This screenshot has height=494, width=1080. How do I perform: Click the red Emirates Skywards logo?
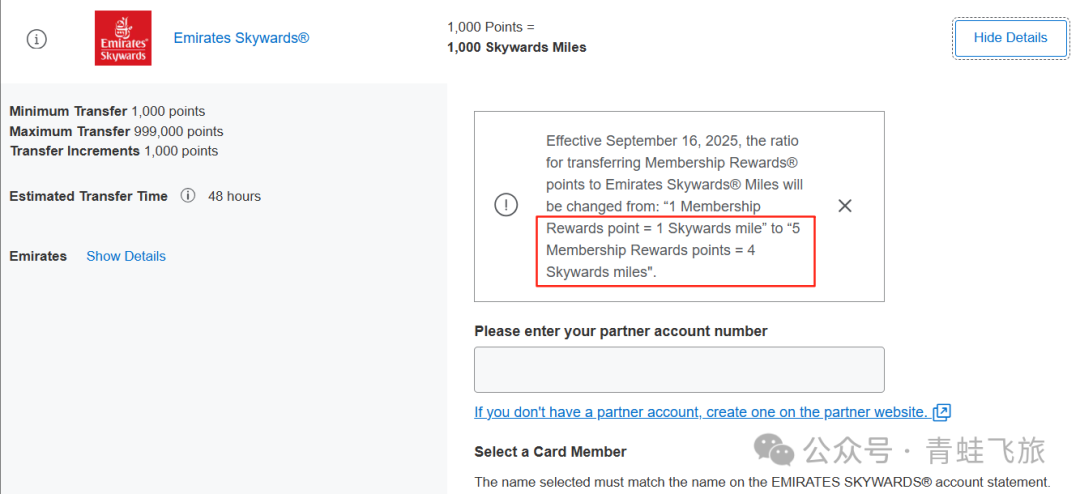123,39
